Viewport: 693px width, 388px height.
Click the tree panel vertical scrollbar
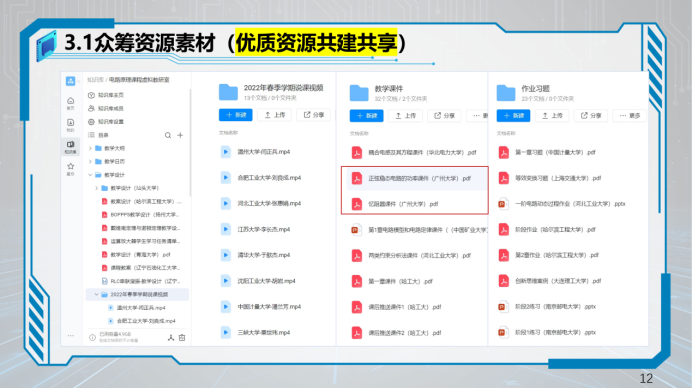click(x=190, y=142)
